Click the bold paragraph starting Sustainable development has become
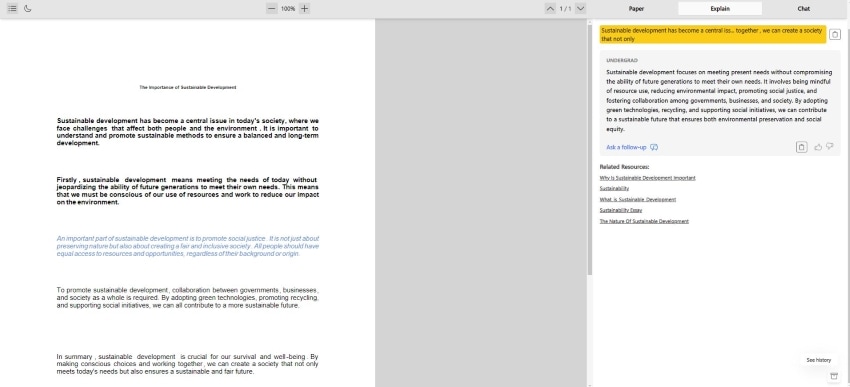The image size is (850, 387). pyautogui.click(x=188, y=132)
